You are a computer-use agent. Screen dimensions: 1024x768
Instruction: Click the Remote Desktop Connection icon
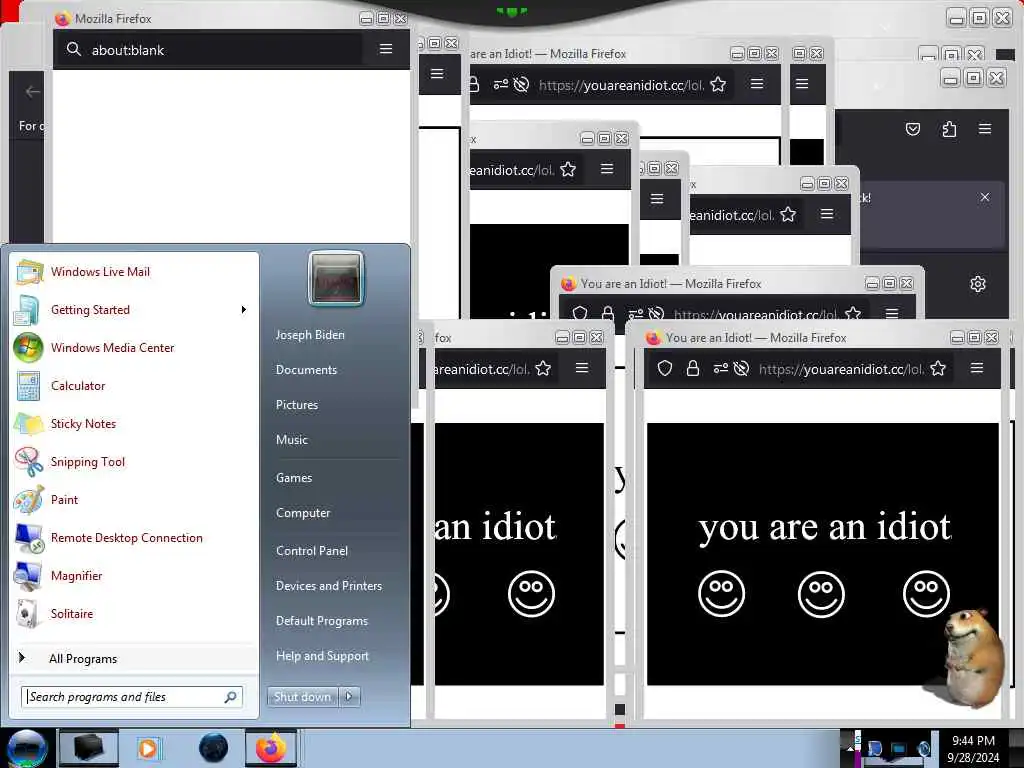(29, 537)
